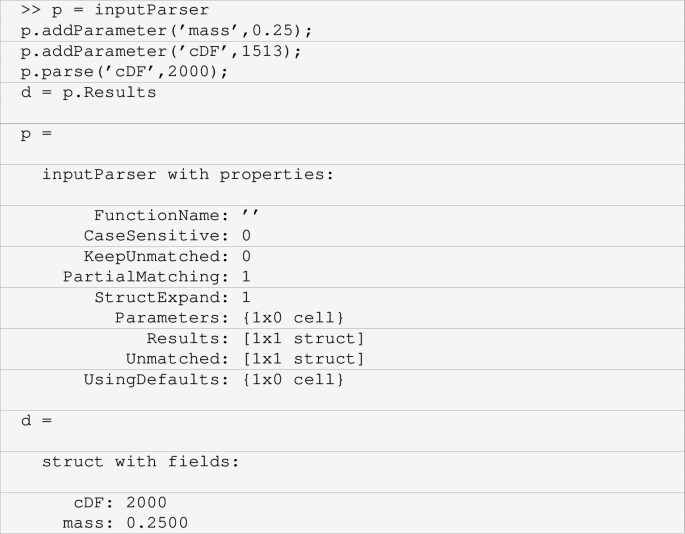Click the 'd =' output header
This screenshot has width=685, height=534.
(36, 420)
